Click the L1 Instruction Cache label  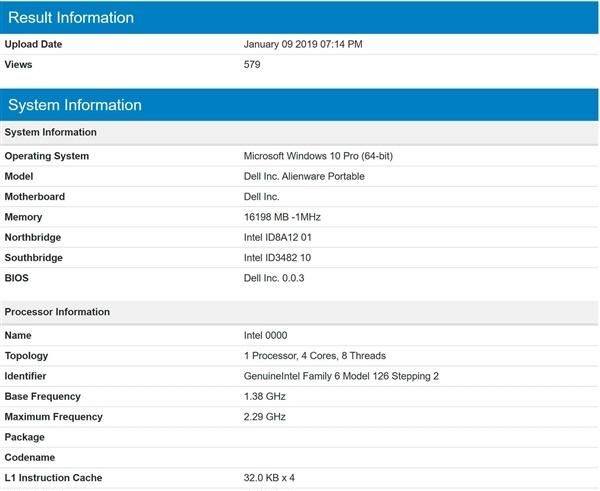pos(53,478)
